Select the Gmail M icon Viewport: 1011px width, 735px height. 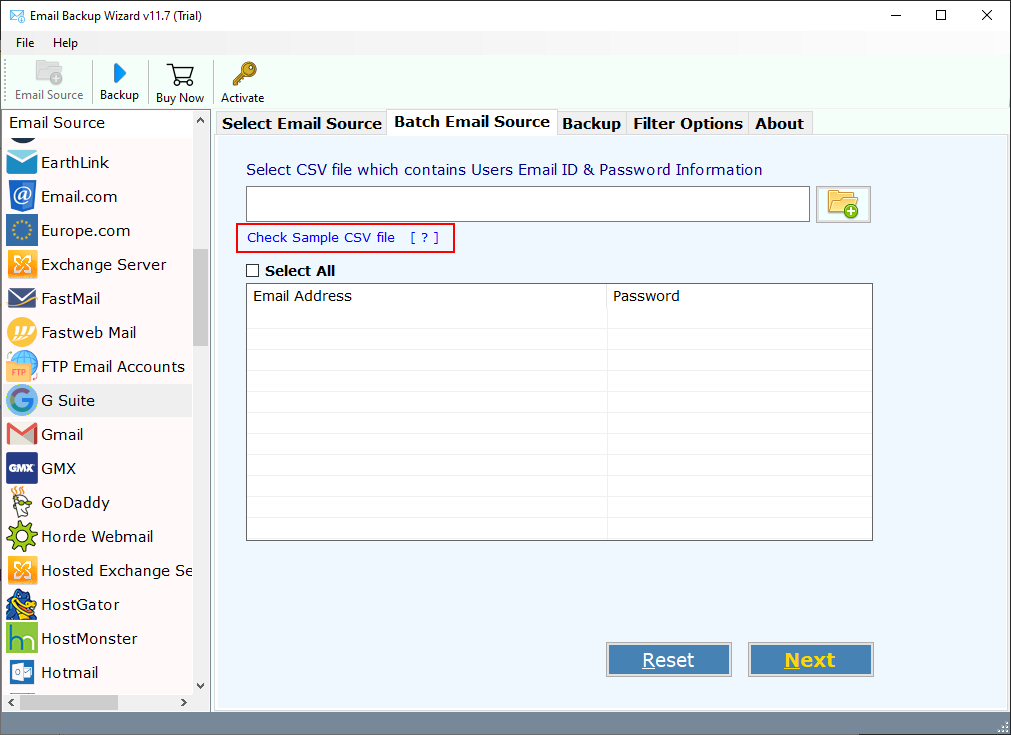point(22,435)
